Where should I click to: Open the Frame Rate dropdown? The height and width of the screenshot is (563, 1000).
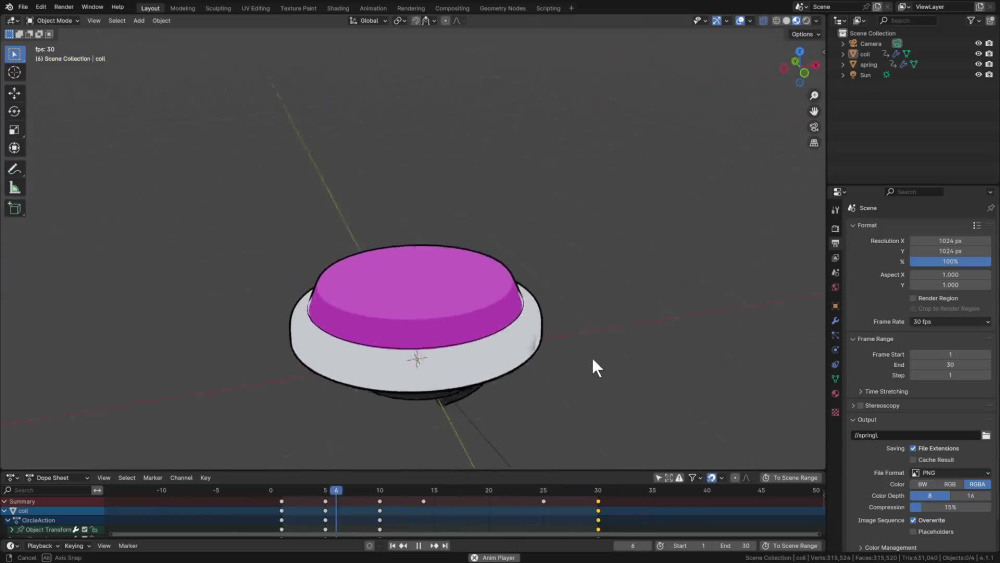click(950, 322)
